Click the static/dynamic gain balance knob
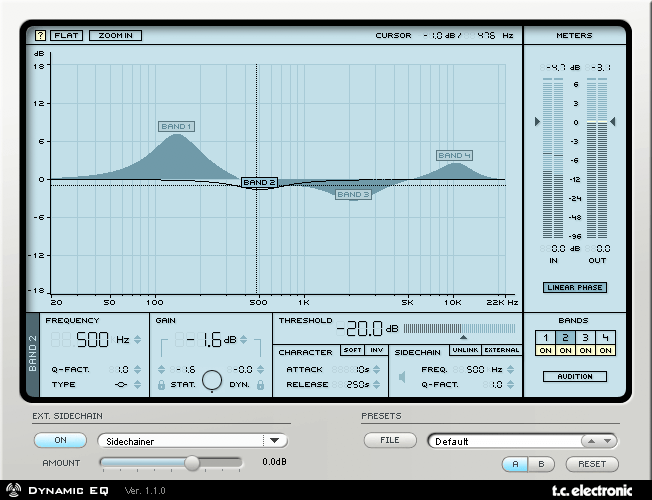The height and width of the screenshot is (500, 652). 212,380
